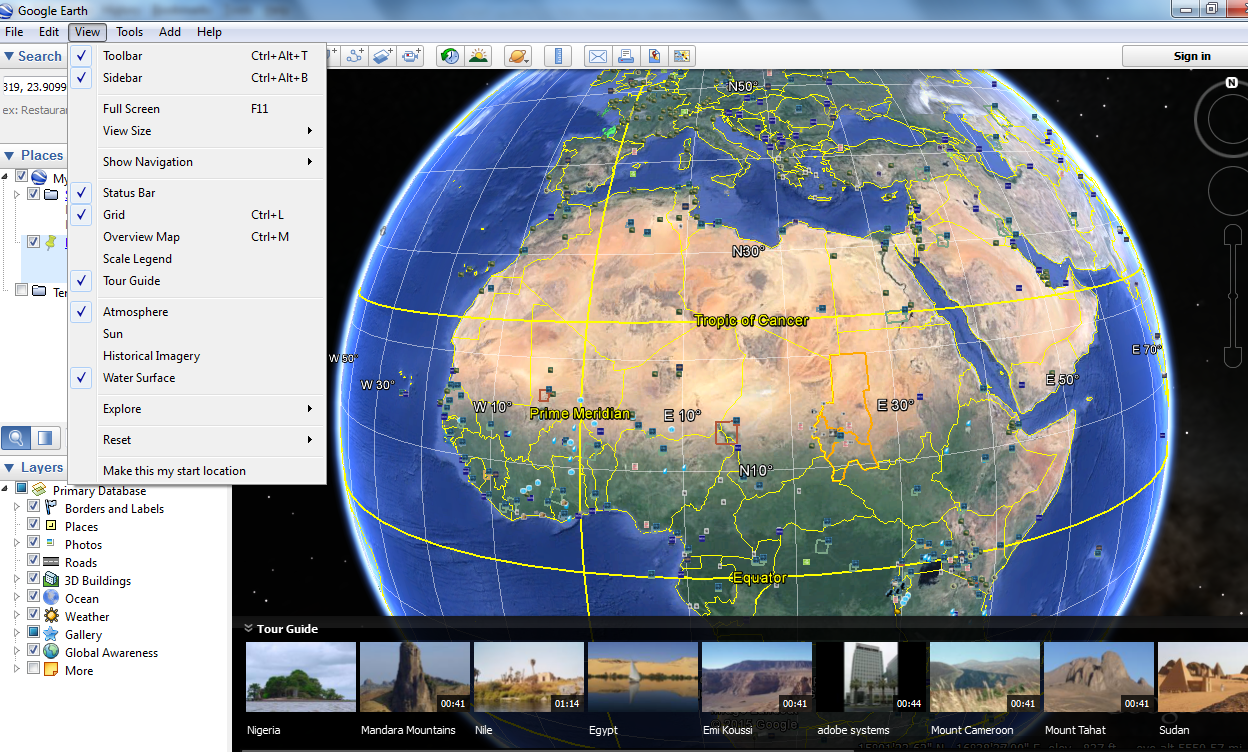
Task: Expand the Borders and Labels tree node
Action: pyautogui.click(x=16, y=508)
